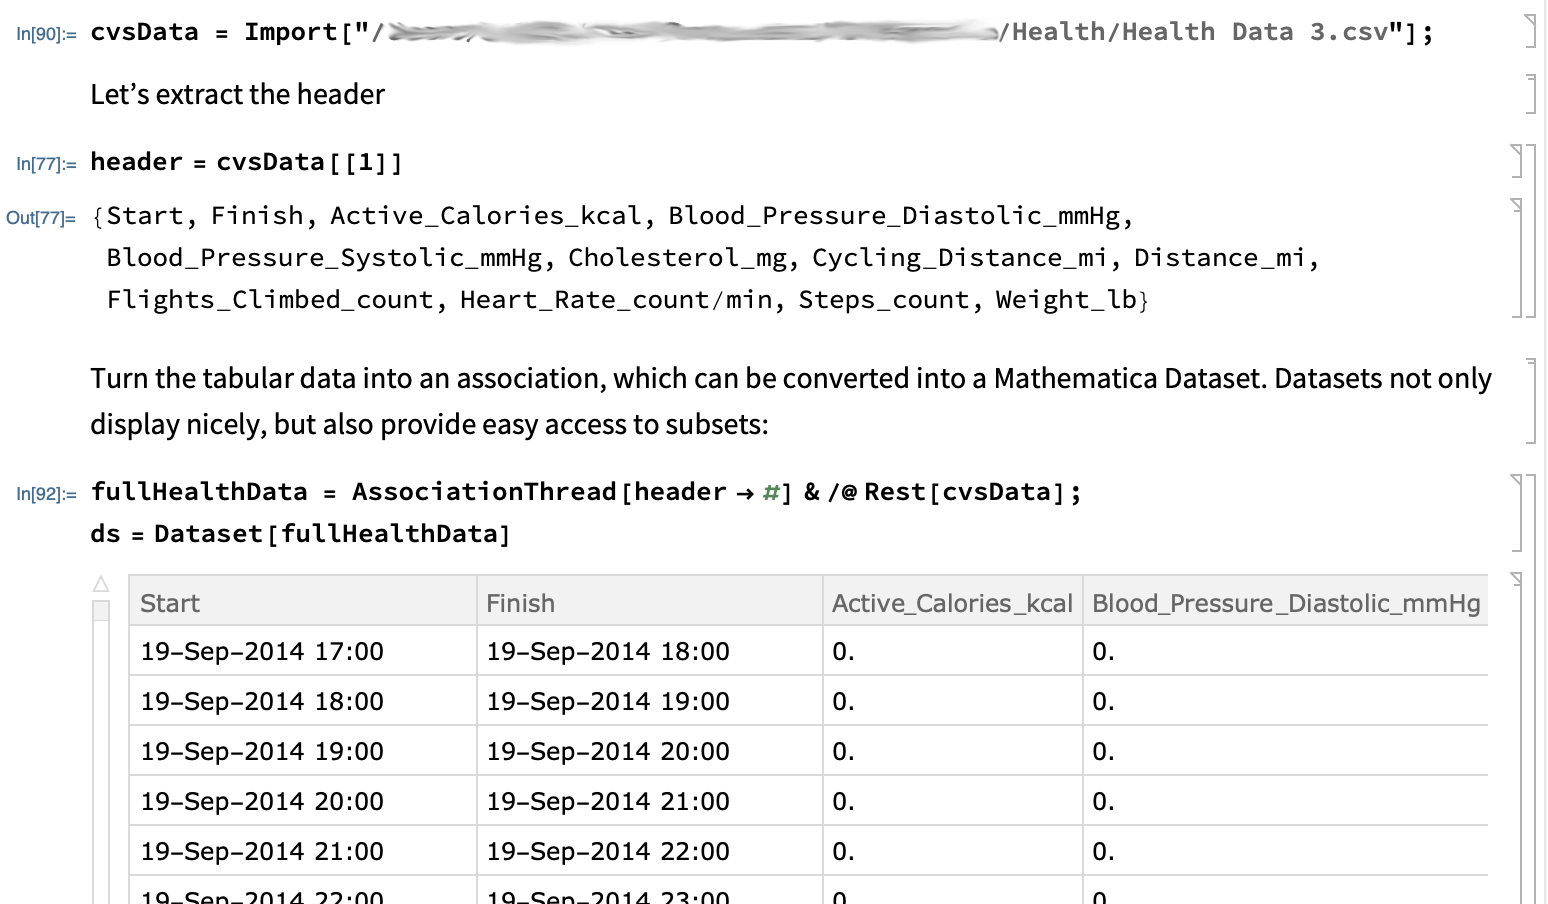Click 'cvsData[[1]]' in the In[77] input
Viewport: 1548px width, 904px height.
coord(310,162)
